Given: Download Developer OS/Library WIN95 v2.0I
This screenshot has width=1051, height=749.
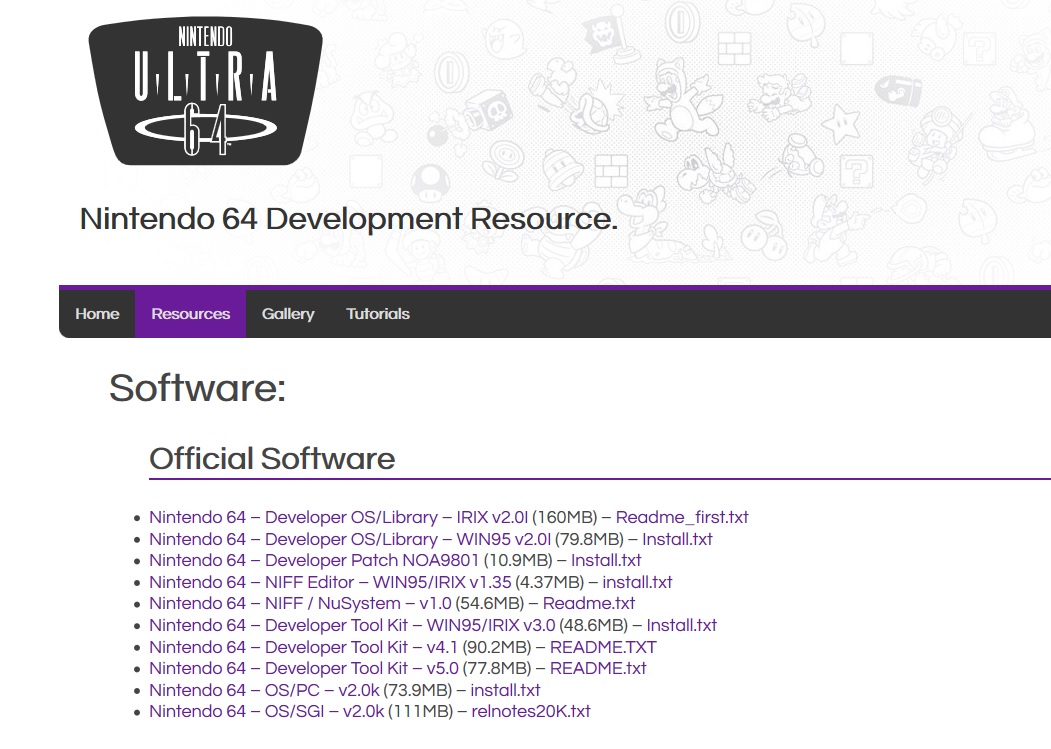Looking at the screenshot, I should [x=350, y=539].
